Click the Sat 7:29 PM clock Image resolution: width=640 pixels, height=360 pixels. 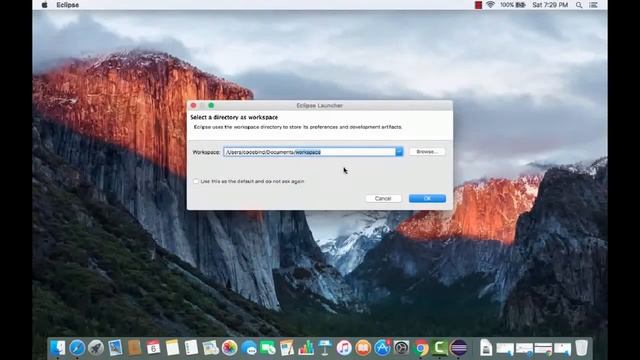pos(550,5)
